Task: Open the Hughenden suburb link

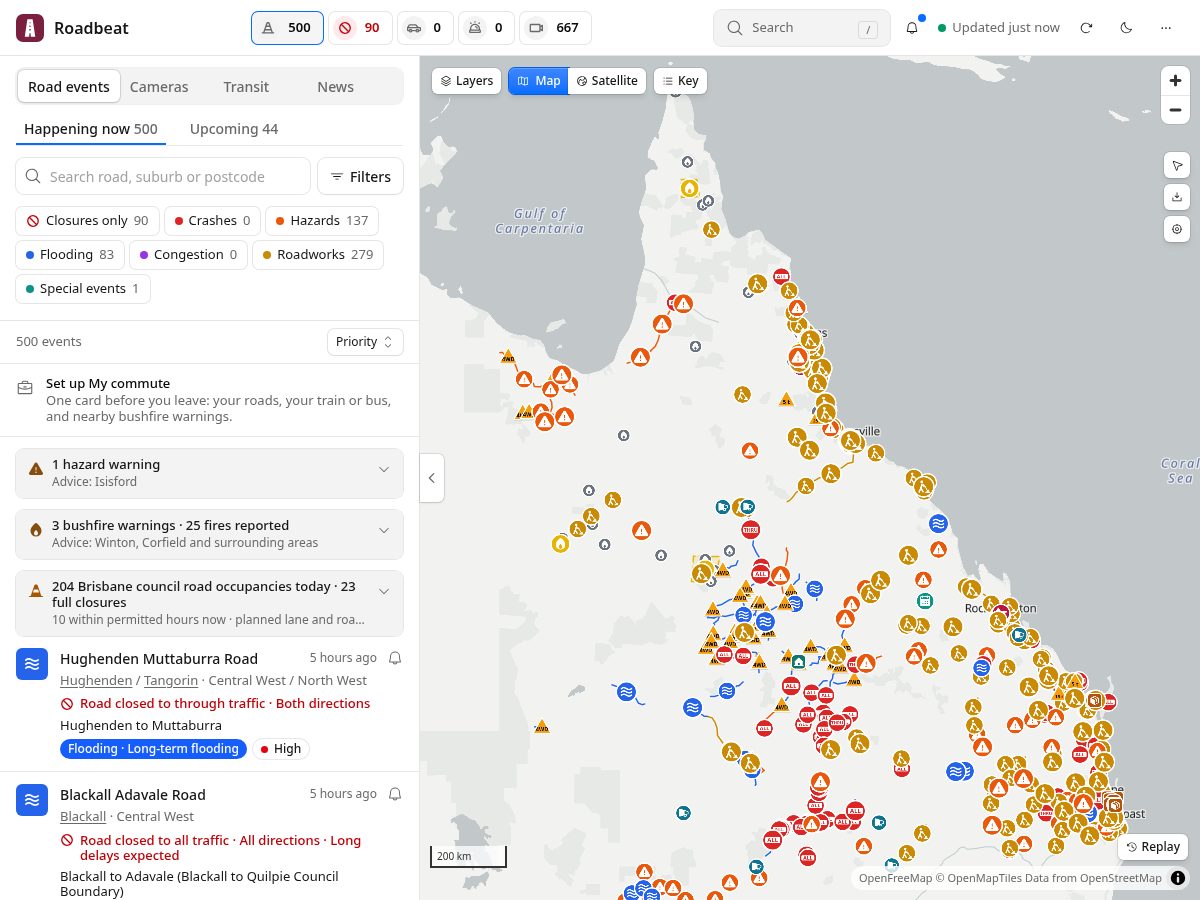Action: [96, 680]
